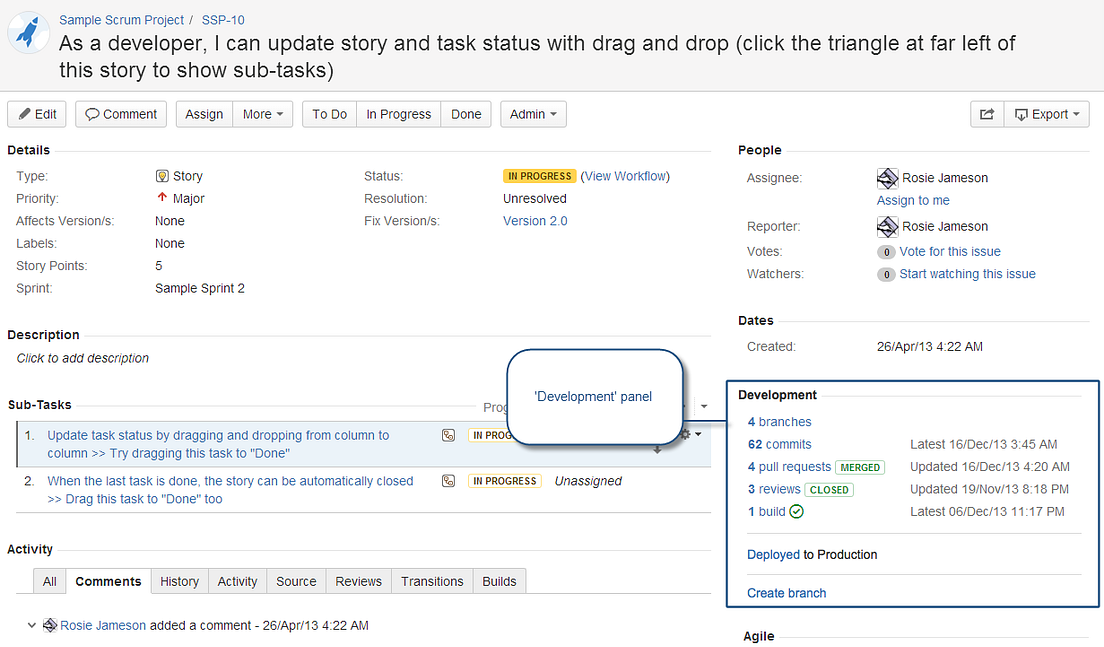Click the Sample Scrum Project breadcrumb
The image size is (1104, 647).
(x=121, y=19)
